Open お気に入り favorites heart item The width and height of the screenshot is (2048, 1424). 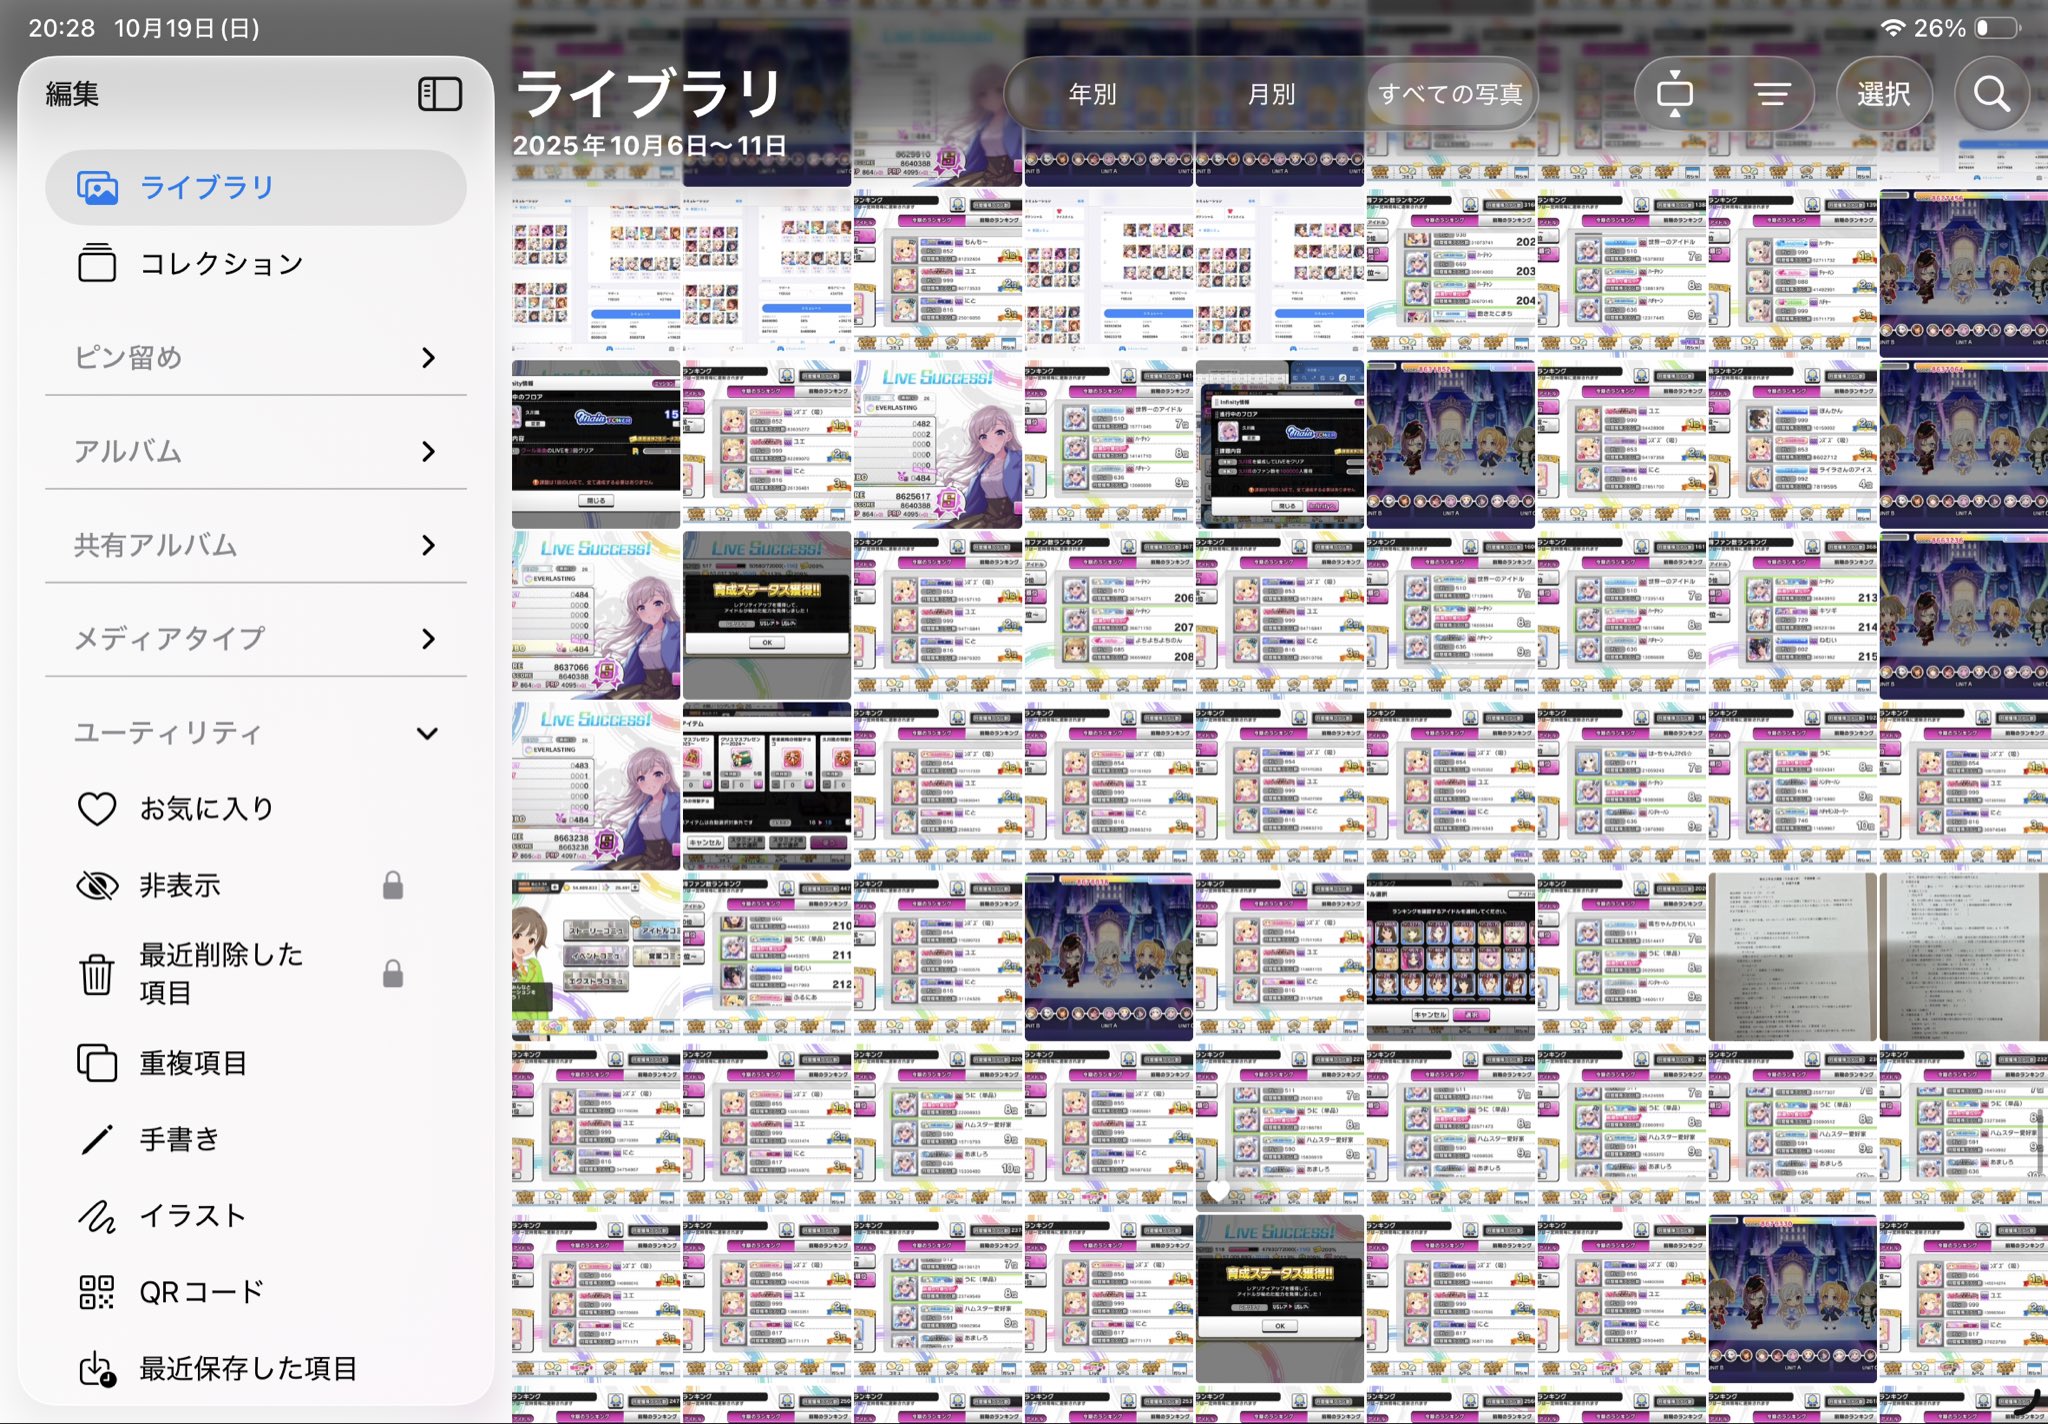coord(206,808)
